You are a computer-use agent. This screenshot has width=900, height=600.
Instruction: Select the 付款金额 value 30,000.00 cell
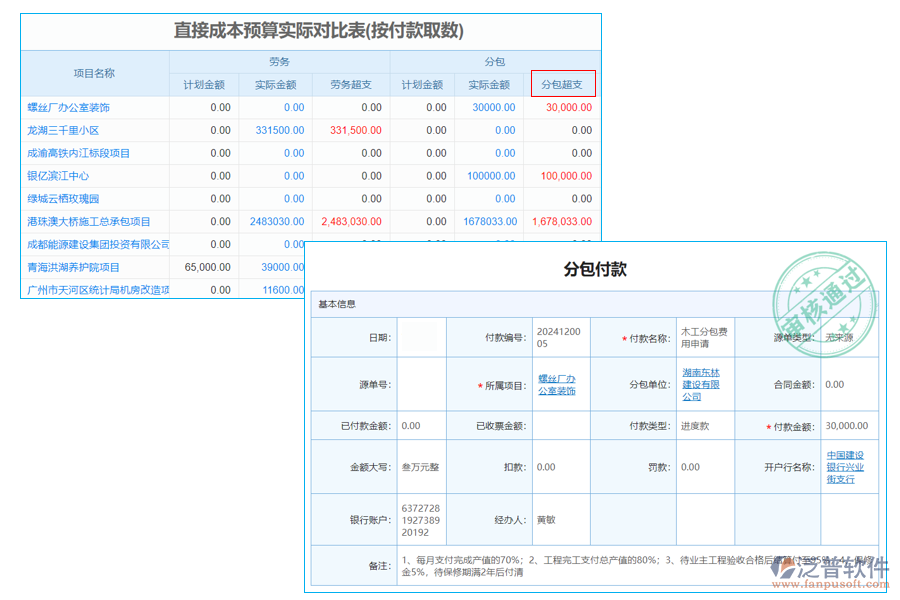848,424
